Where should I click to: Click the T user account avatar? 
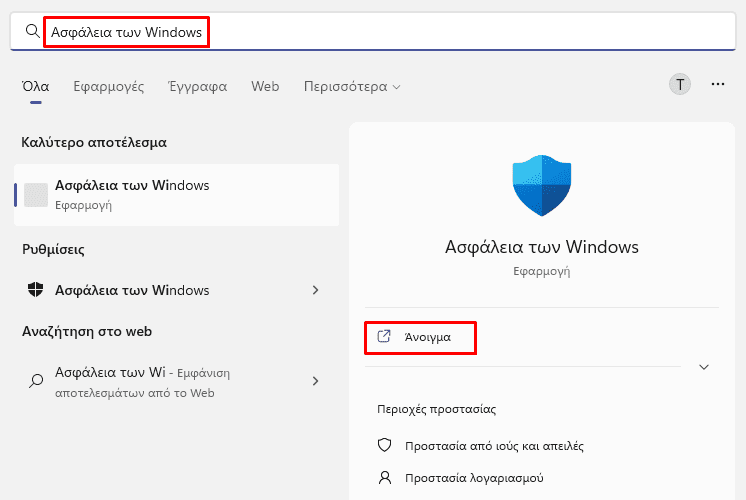680,85
